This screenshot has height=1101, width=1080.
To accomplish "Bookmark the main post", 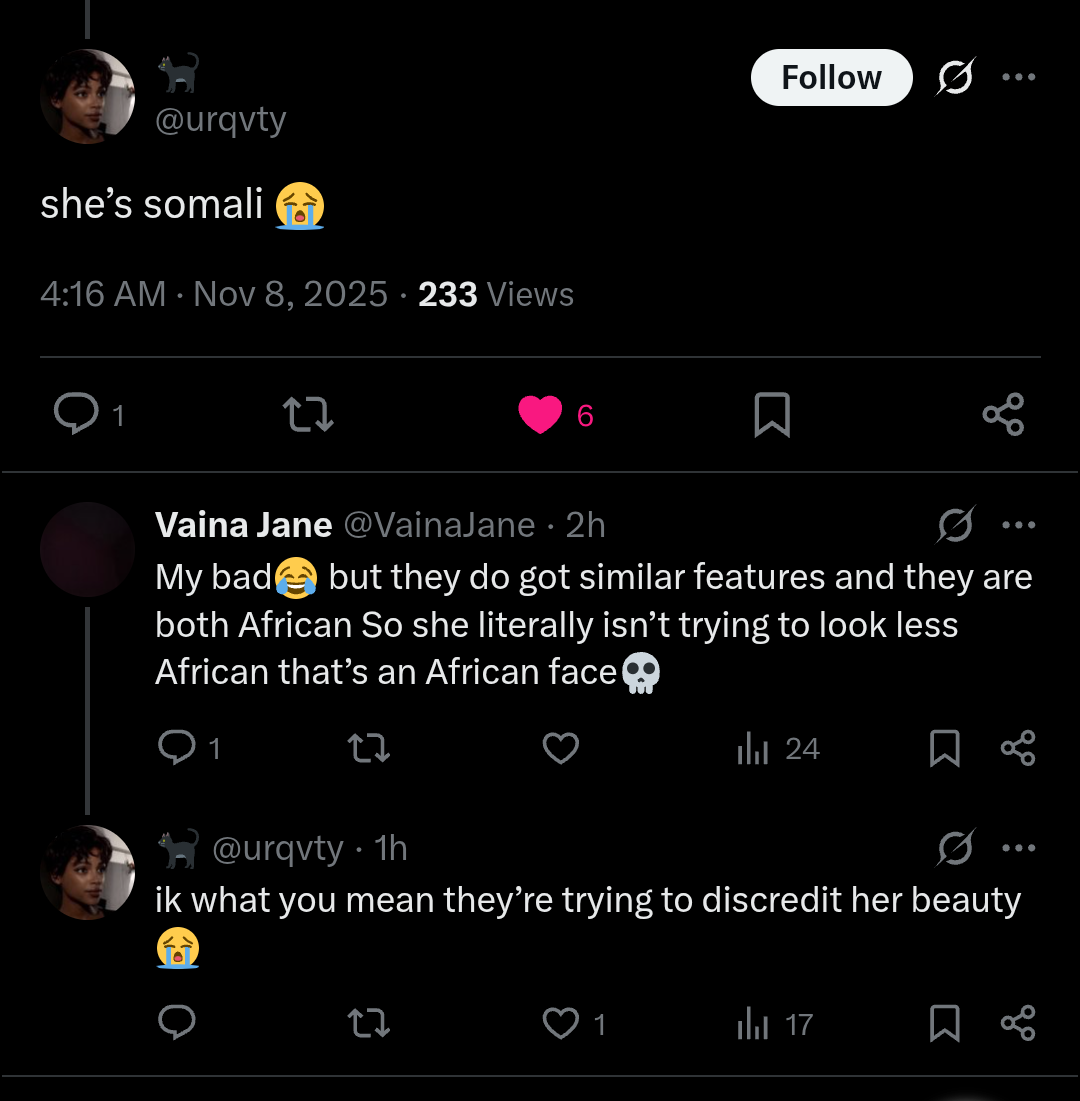I will [771, 414].
